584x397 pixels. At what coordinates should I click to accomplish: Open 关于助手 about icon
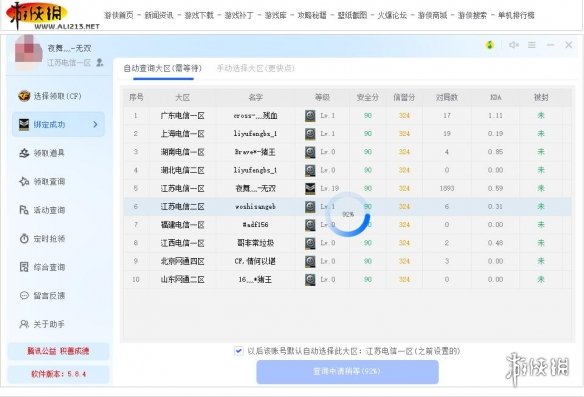pos(24,324)
